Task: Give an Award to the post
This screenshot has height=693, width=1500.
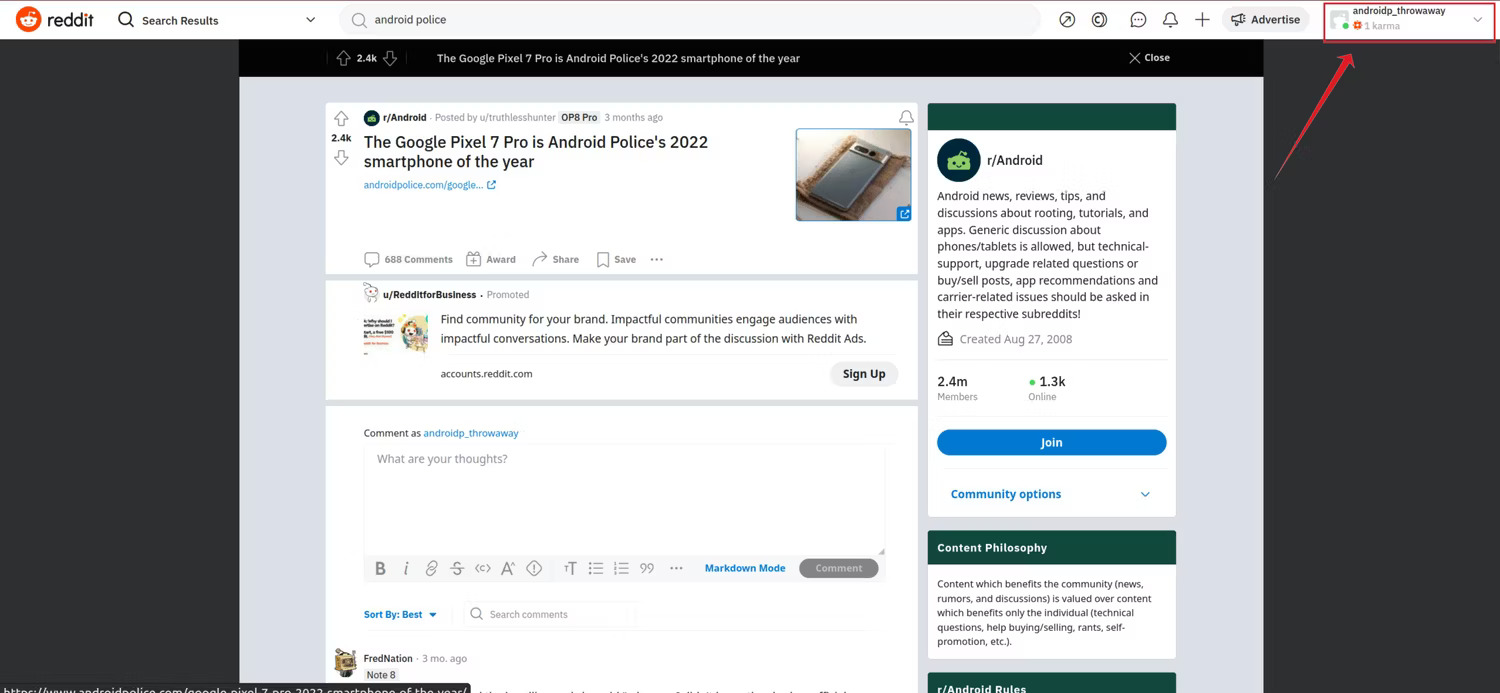Action: pyautogui.click(x=491, y=259)
